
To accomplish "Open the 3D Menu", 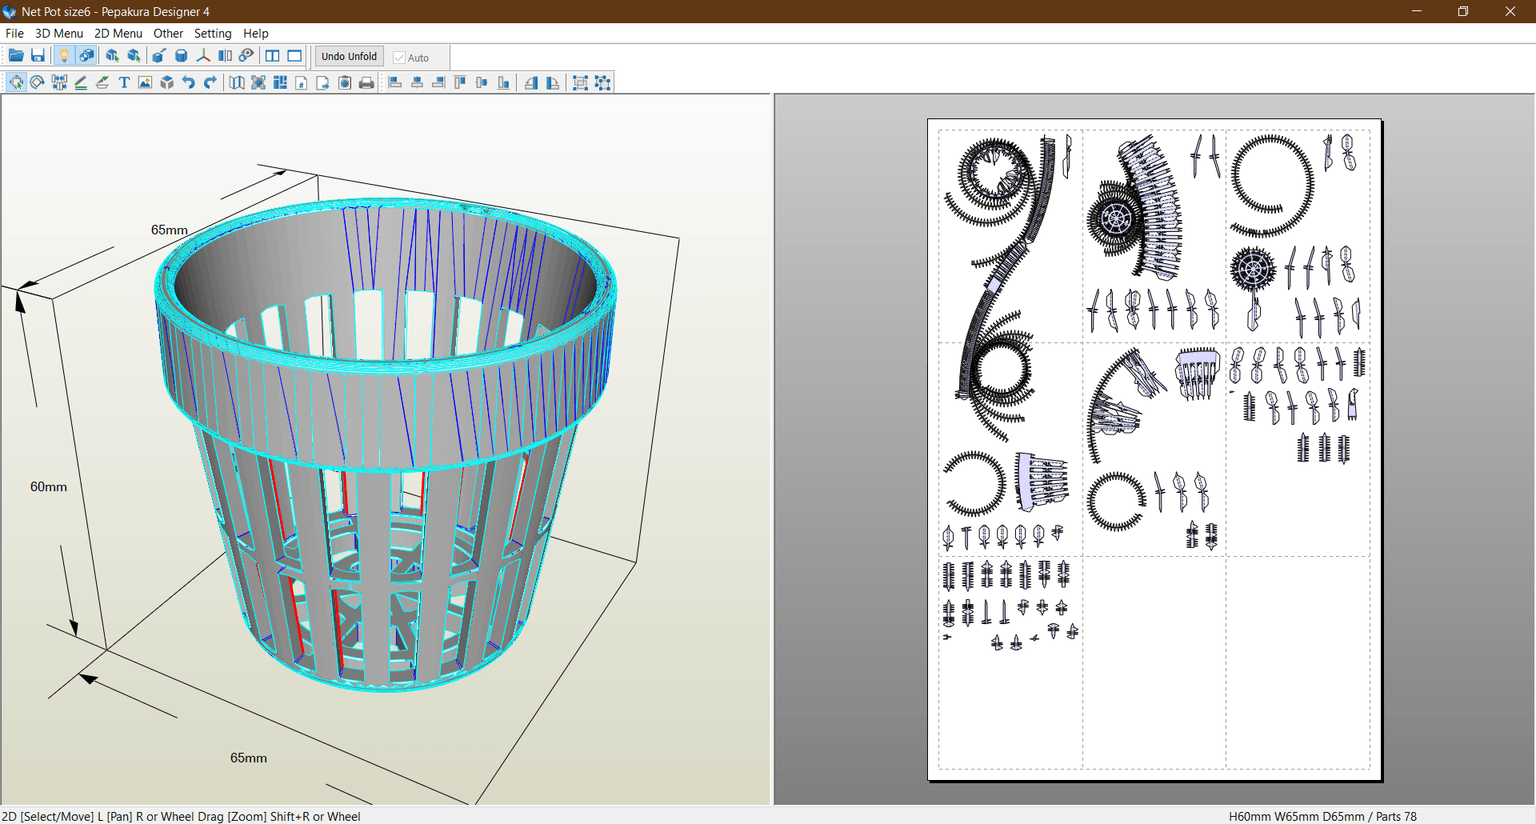I will click(59, 33).
